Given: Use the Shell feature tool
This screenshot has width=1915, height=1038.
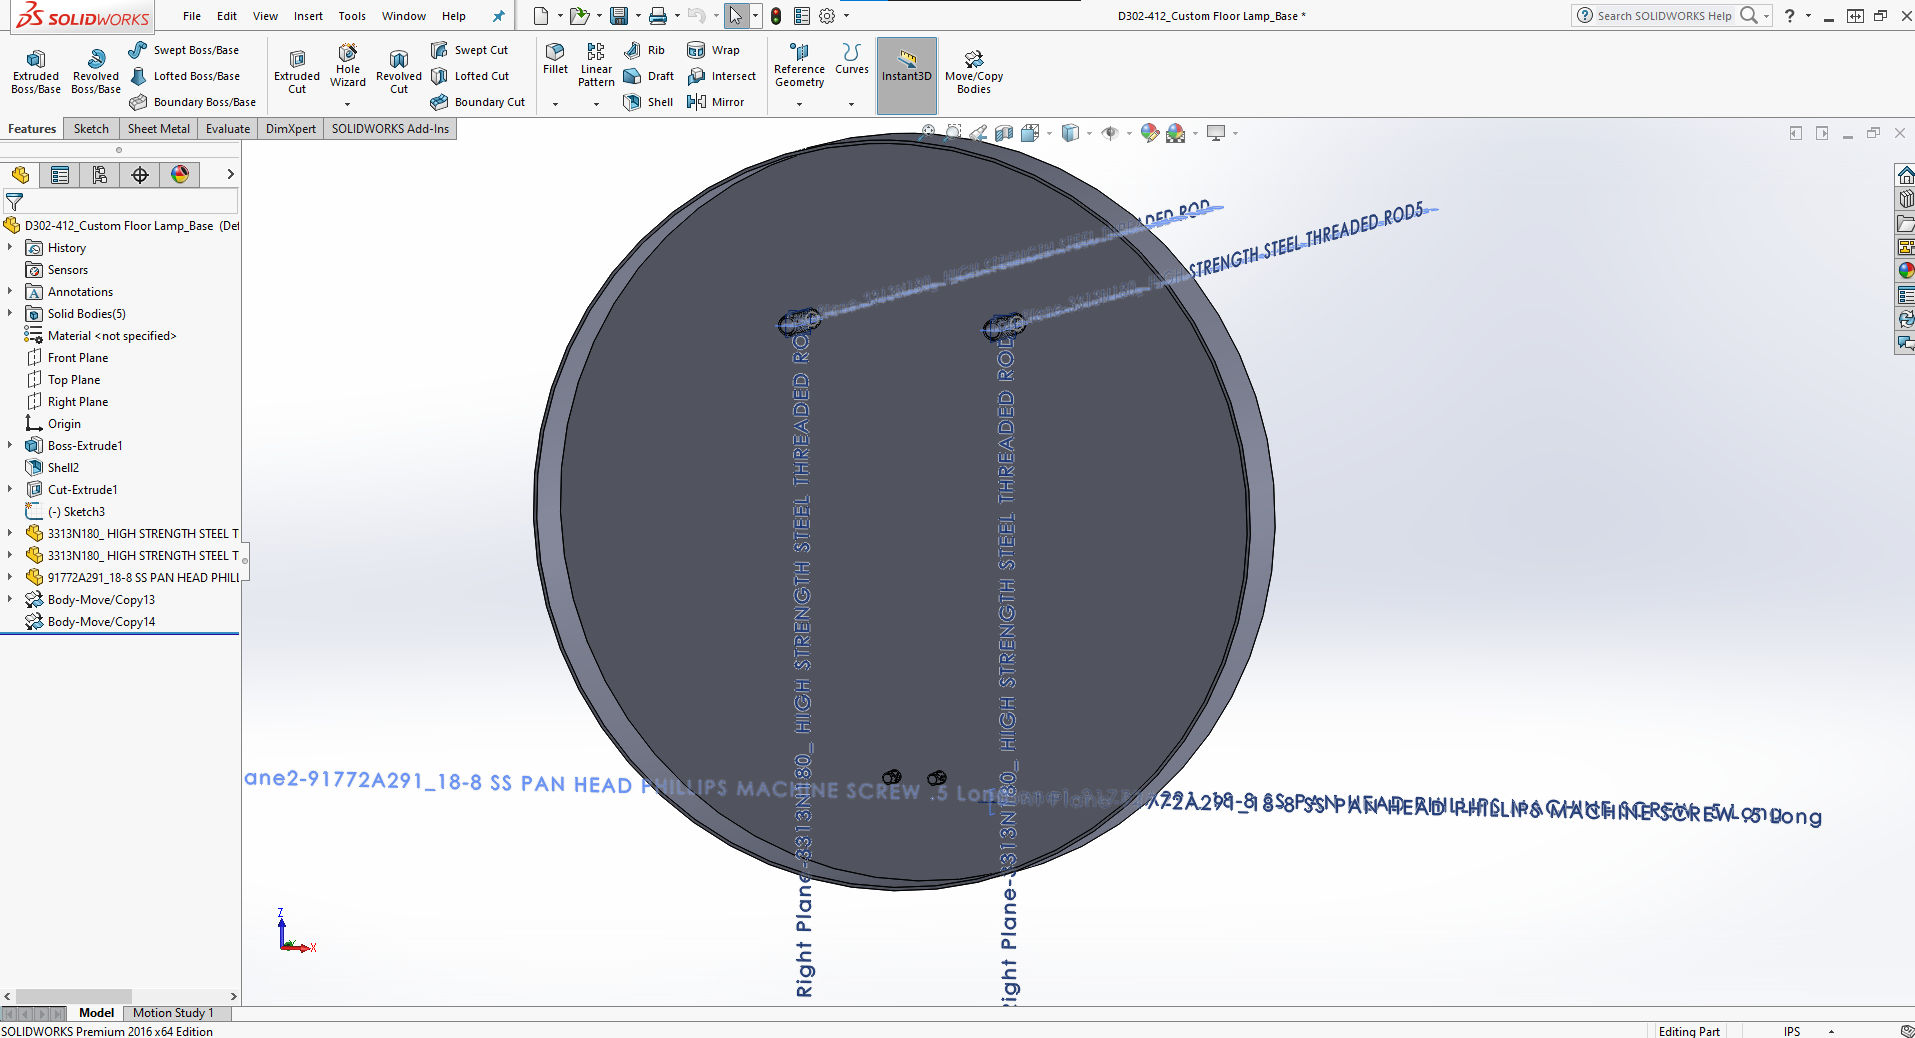Looking at the screenshot, I should tap(648, 102).
